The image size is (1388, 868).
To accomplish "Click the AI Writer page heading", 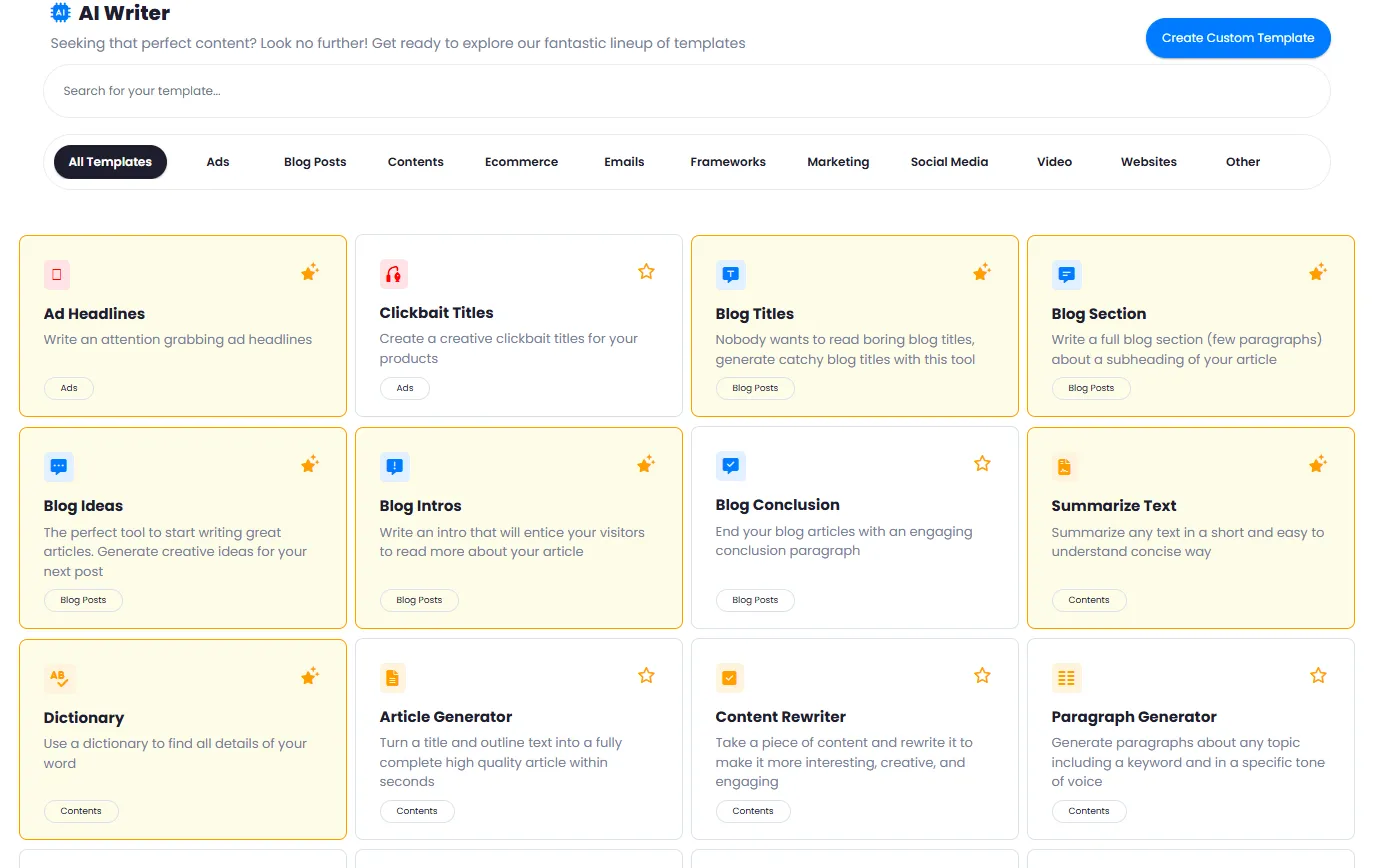I will 124,13.
